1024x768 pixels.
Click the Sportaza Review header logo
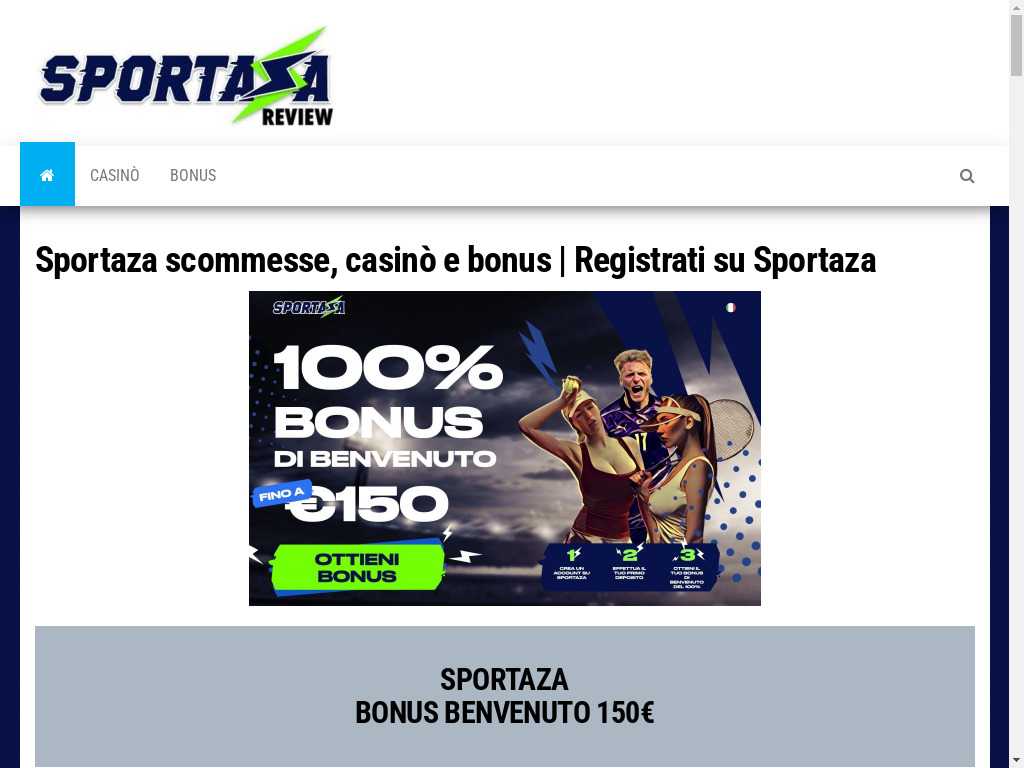tap(186, 75)
